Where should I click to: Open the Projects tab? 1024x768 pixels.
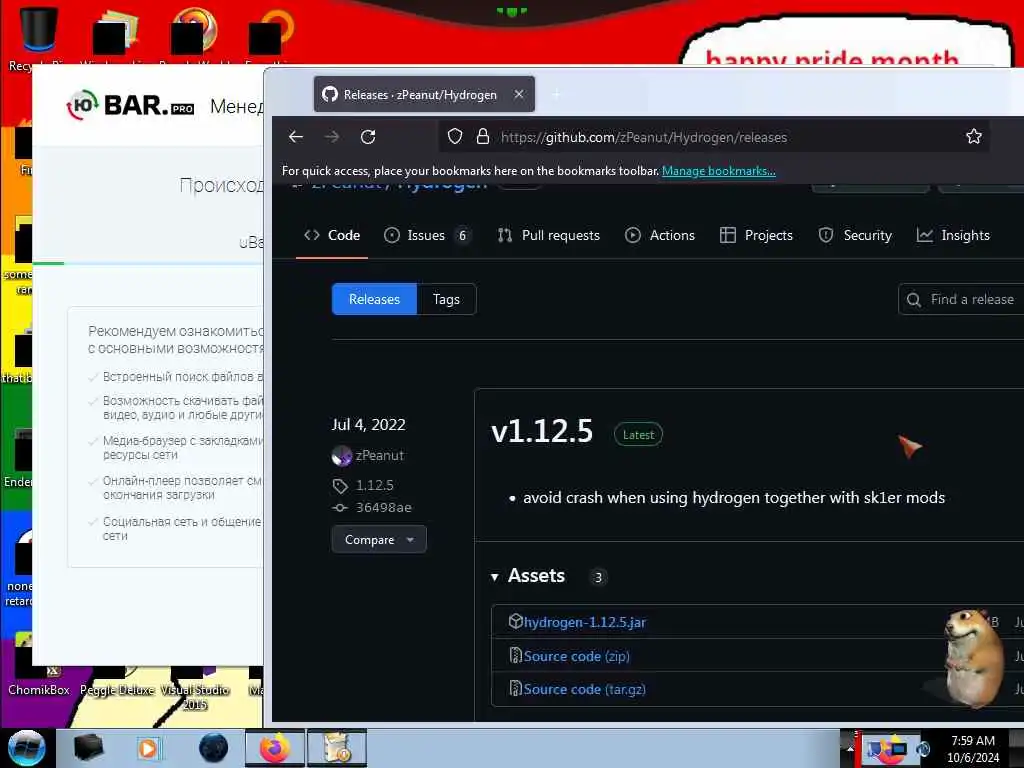[x=756, y=235]
